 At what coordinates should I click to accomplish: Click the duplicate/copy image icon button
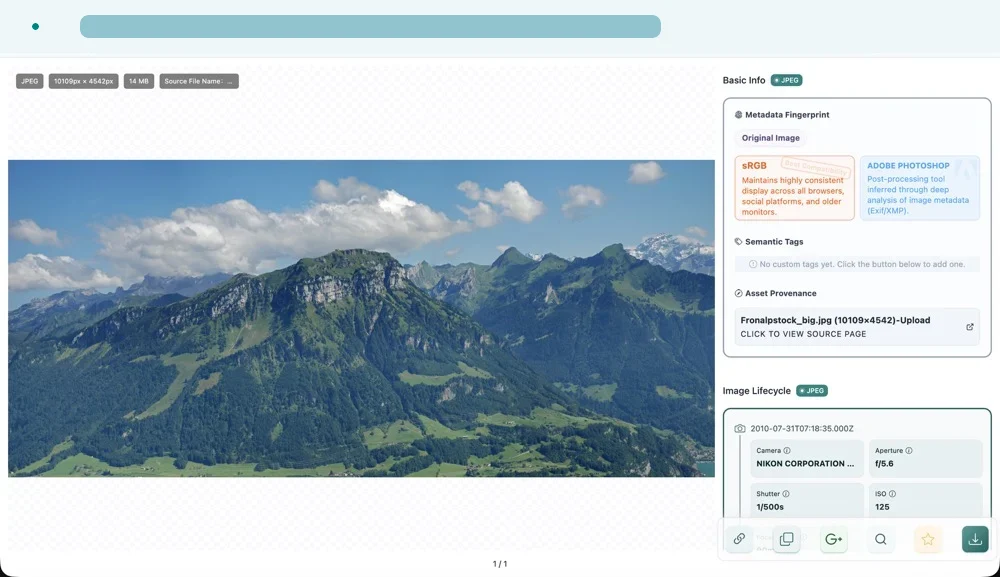[786, 539]
